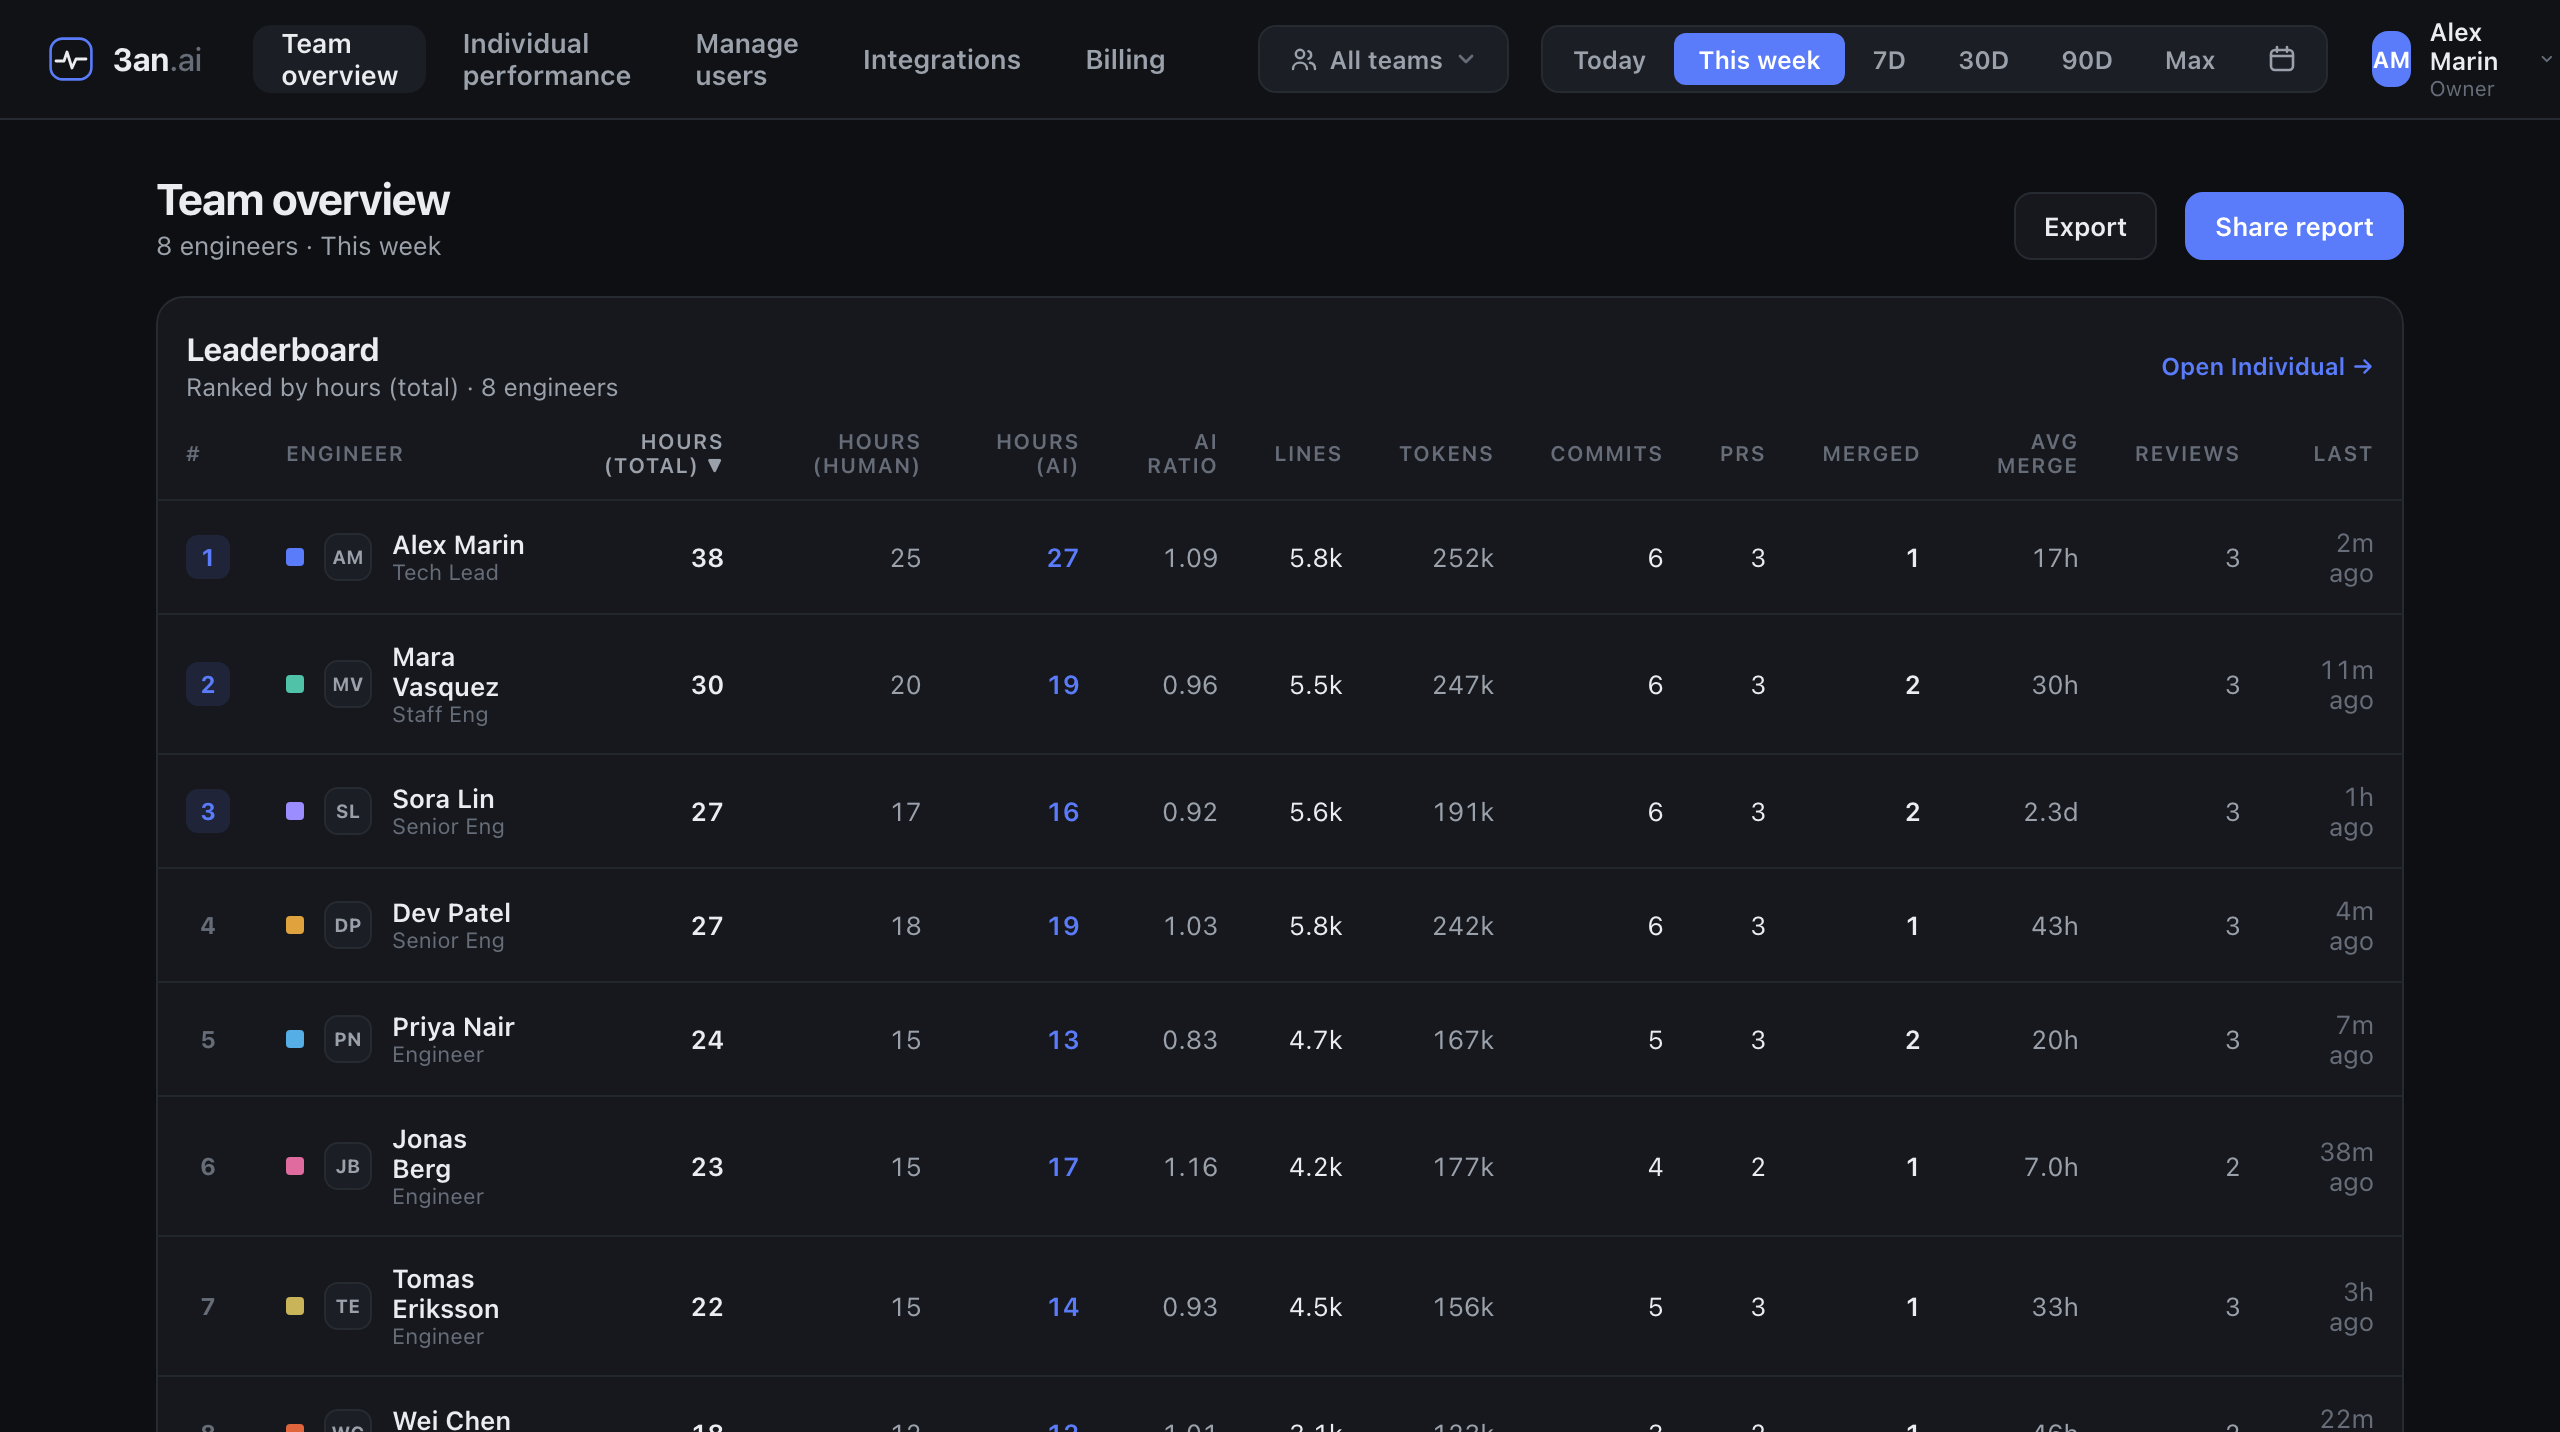The height and width of the screenshot is (1432, 2560).
Task: Click Jonas Berg's 1.16 AI ratio value
Action: (x=1190, y=1166)
